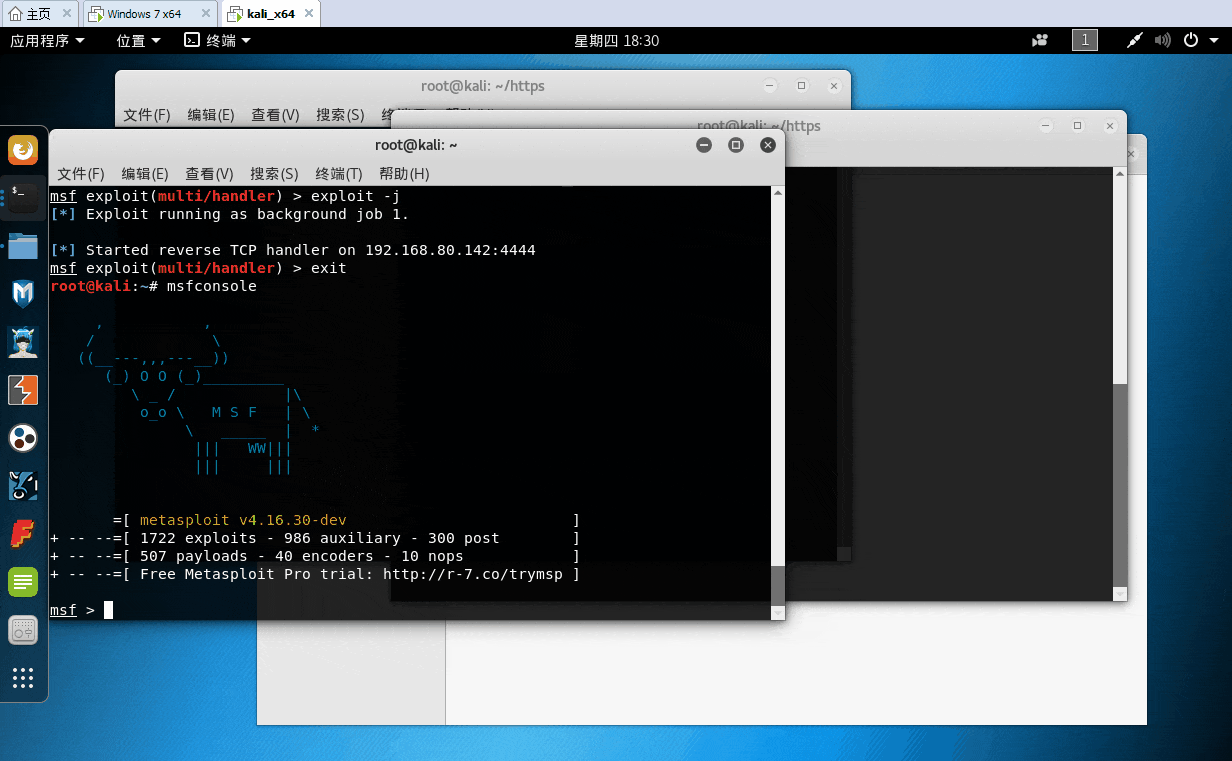Expand the 终端 app menu in top bar

[217, 41]
